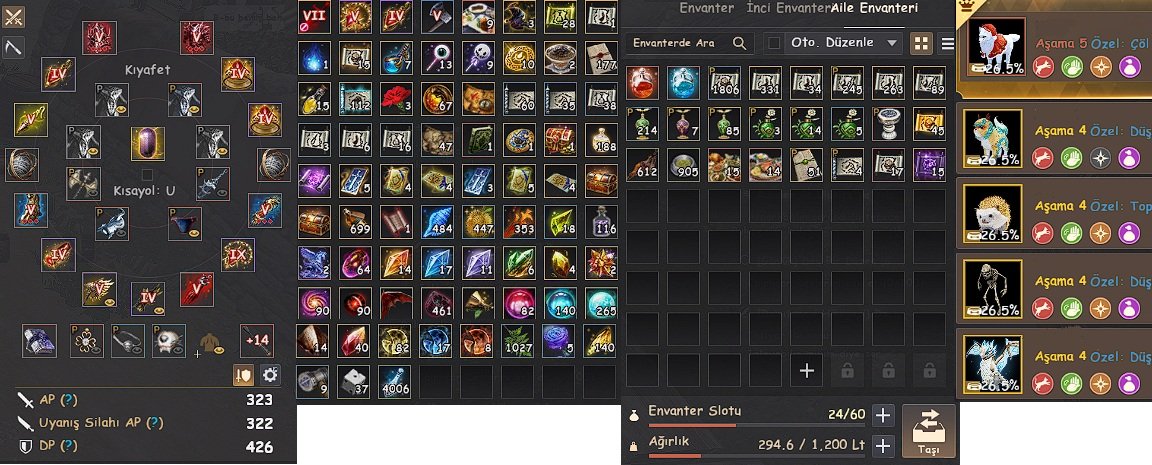The image size is (1152, 465).
Task: Select the red HP potion in the family inventory
Action: [643, 83]
